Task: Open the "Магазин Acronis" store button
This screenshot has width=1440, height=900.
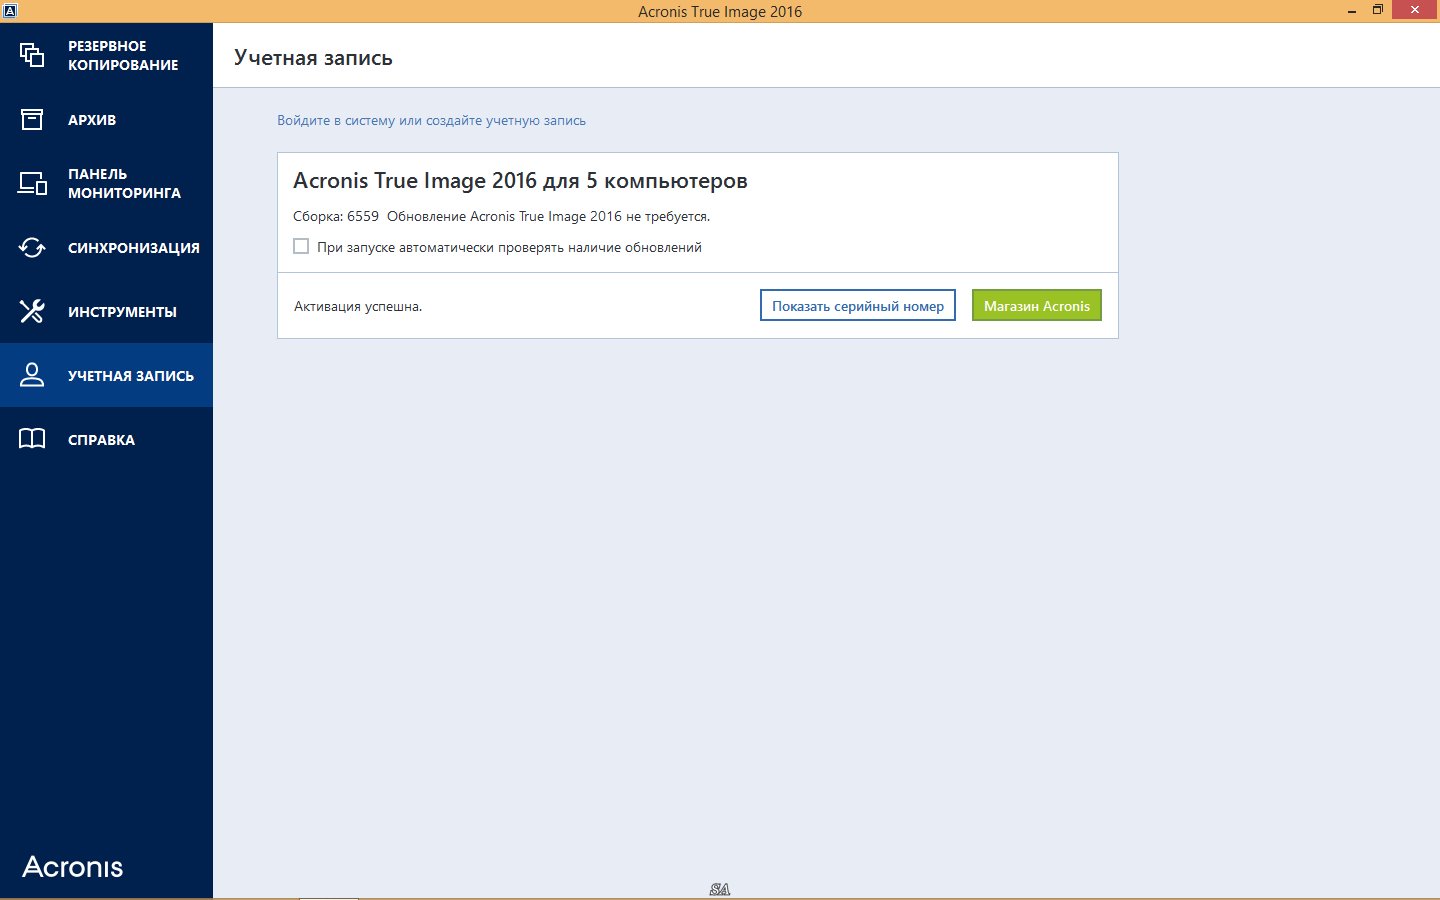Action: coord(1036,306)
